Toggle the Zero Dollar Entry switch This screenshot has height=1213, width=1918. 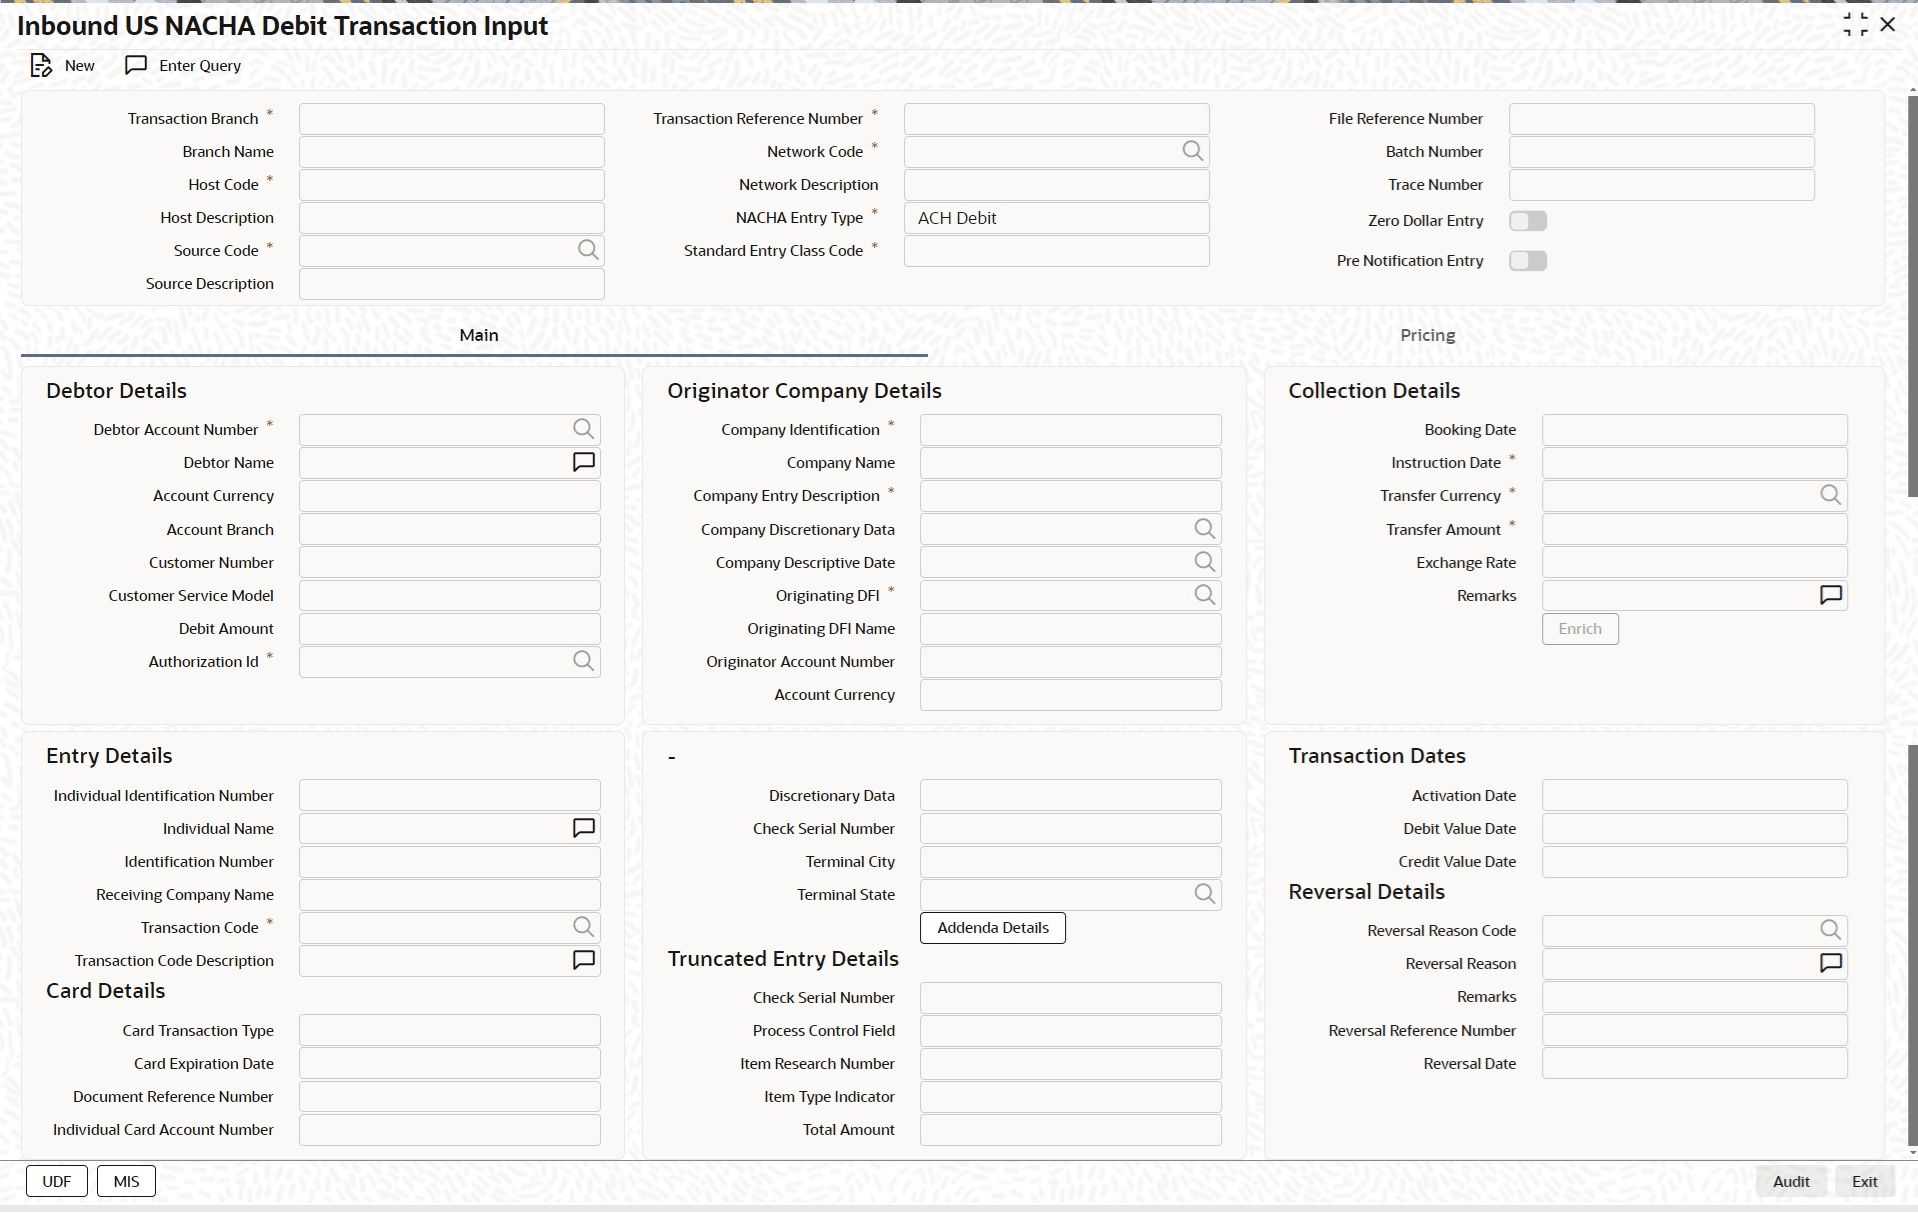click(x=1527, y=221)
